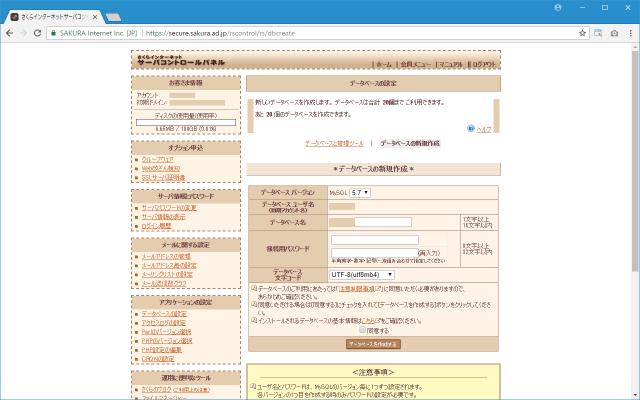This screenshot has height=400, width=640.
Task: Open the browser three-dot menu
Action: point(631,33)
